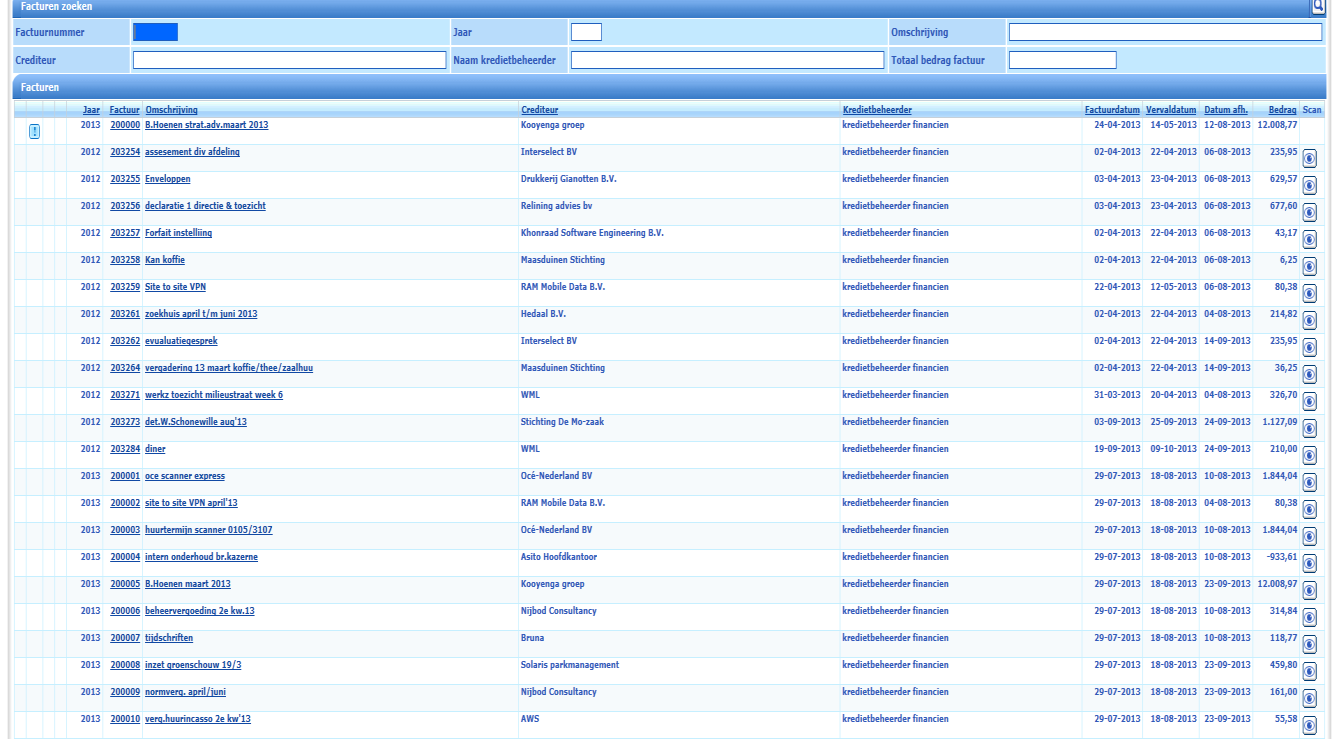Image resolution: width=1339 pixels, height=739 pixels.
Task: Open scan icon for invoice 200006
Action: point(1309,617)
